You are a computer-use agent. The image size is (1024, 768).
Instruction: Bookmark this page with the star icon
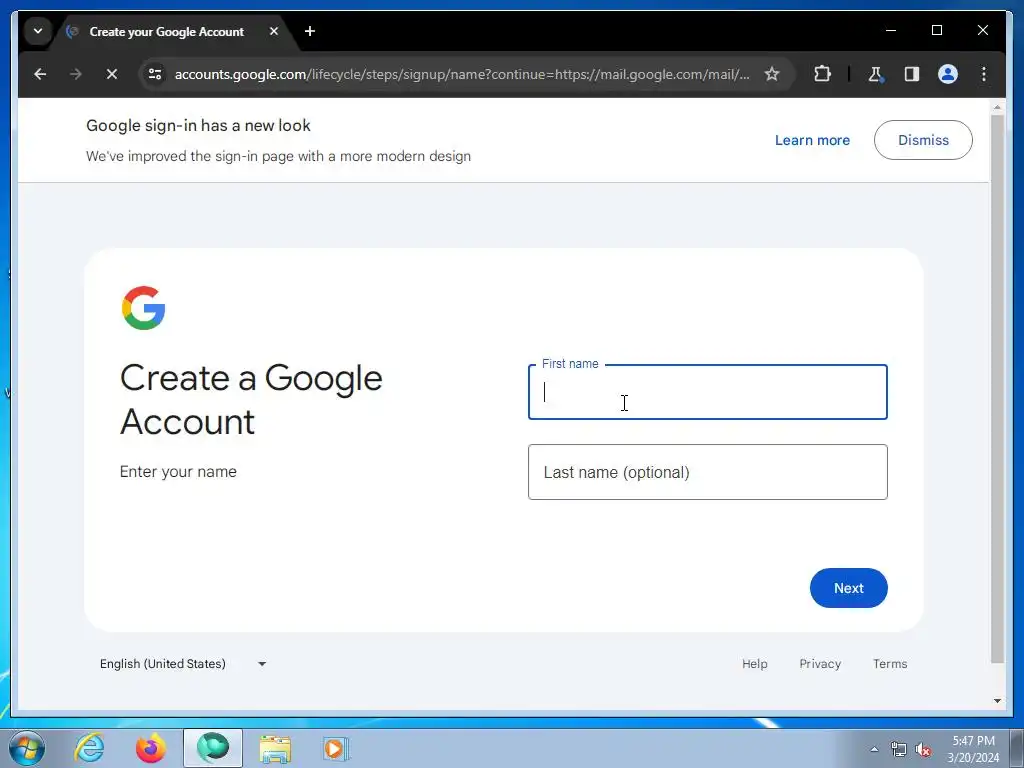(772, 74)
